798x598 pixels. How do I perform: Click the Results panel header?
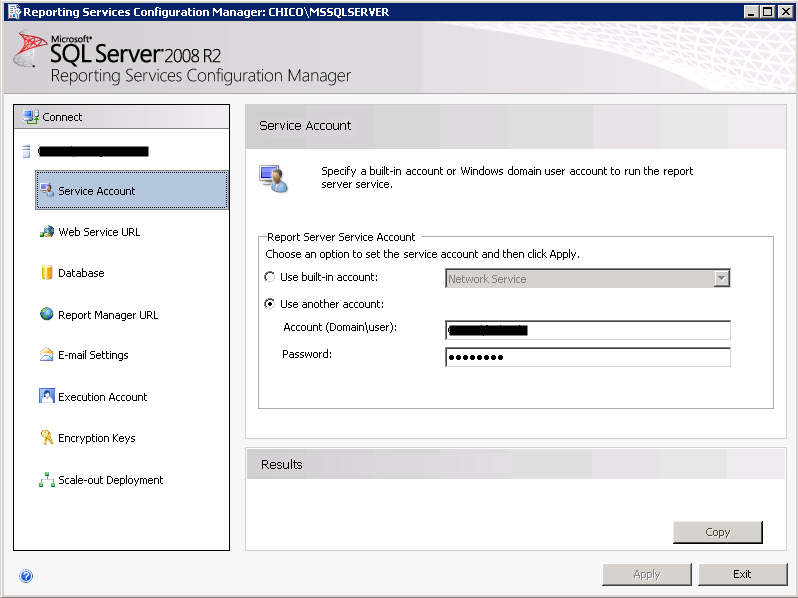(x=516, y=464)
